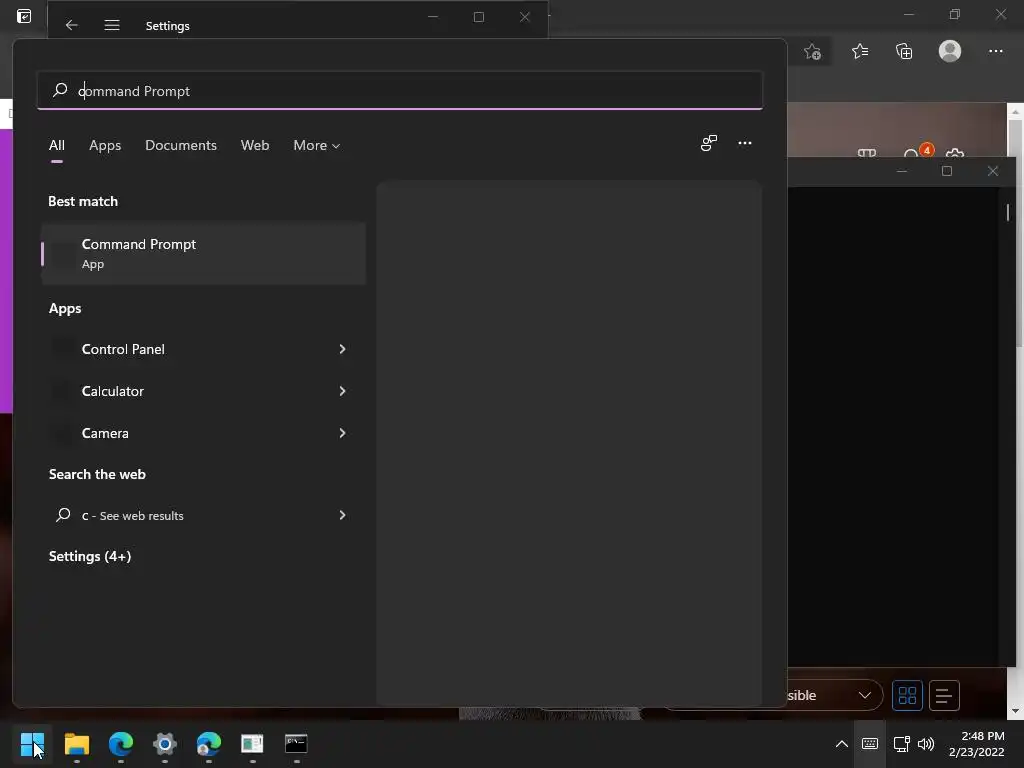Click the back arrow in Settings window
1024x768 pixels.
coord(72,25)
